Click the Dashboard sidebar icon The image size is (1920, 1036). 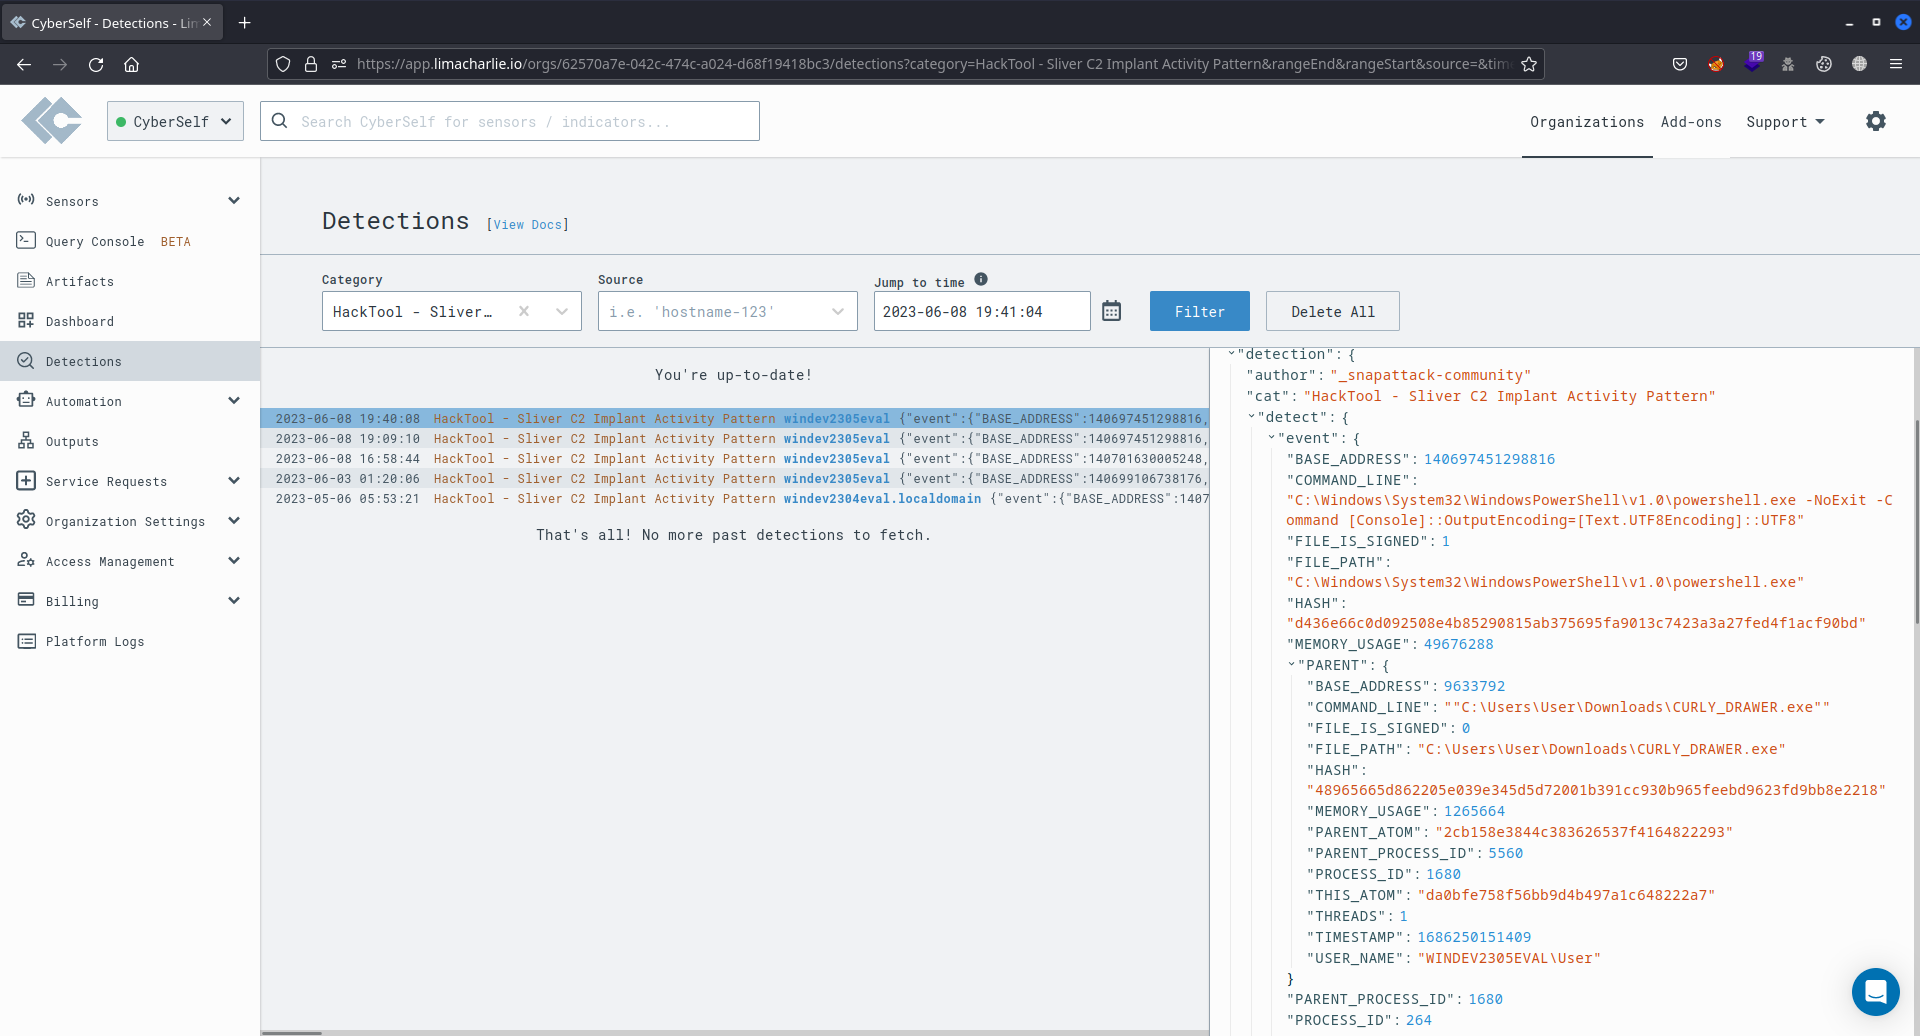(26, 320)
